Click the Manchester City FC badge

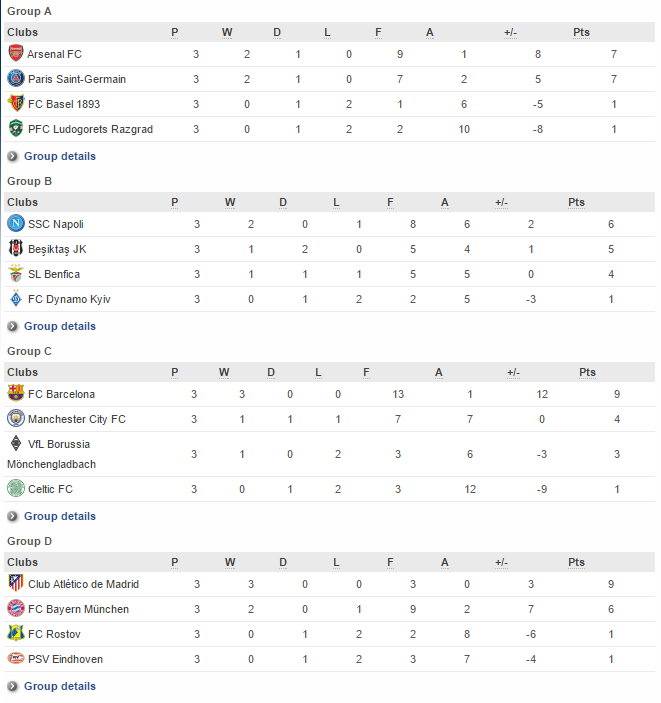[16, 418]
